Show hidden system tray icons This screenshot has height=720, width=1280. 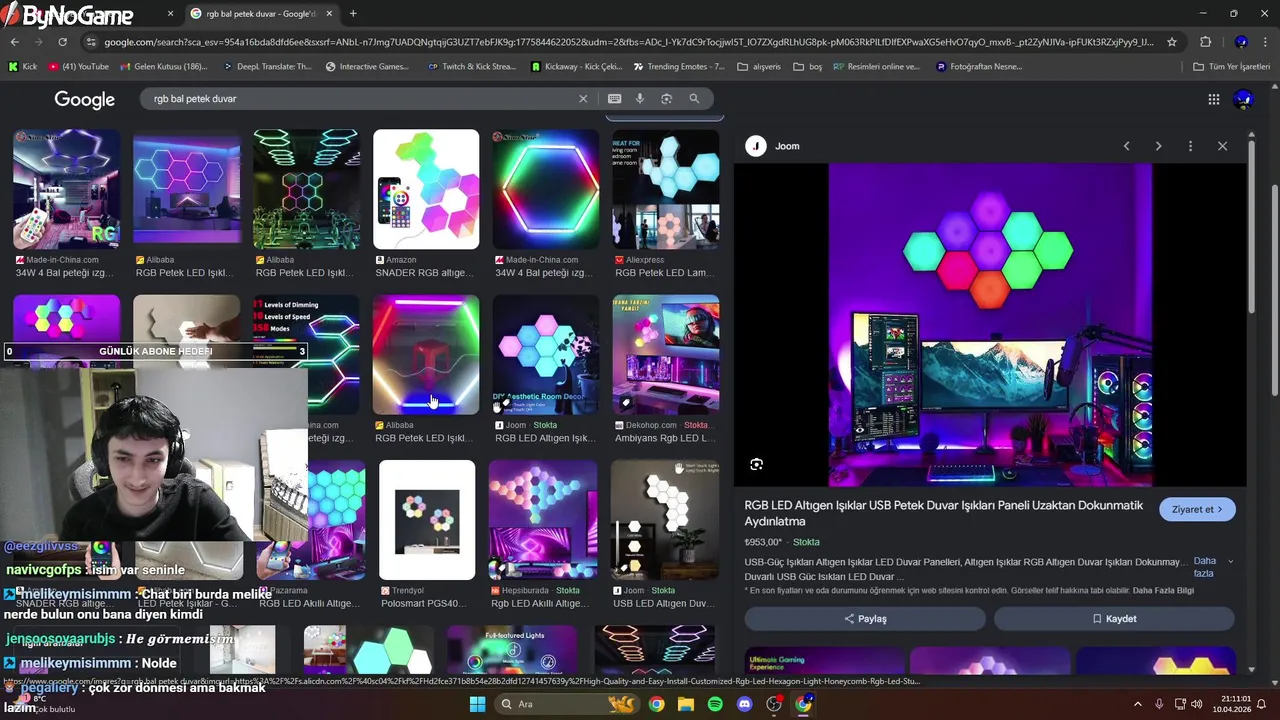[1137, 704]
